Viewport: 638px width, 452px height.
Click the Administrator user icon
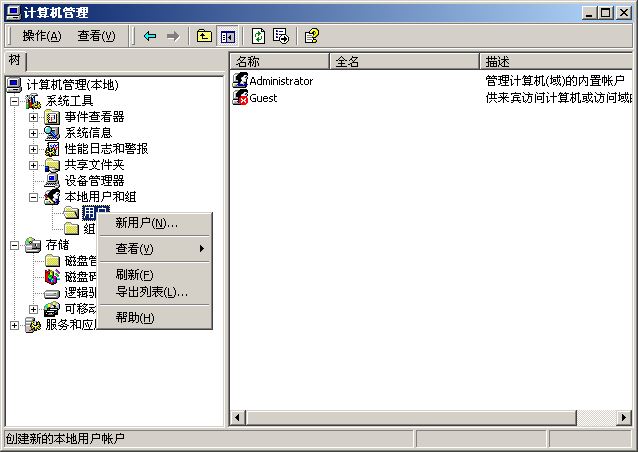240,80
